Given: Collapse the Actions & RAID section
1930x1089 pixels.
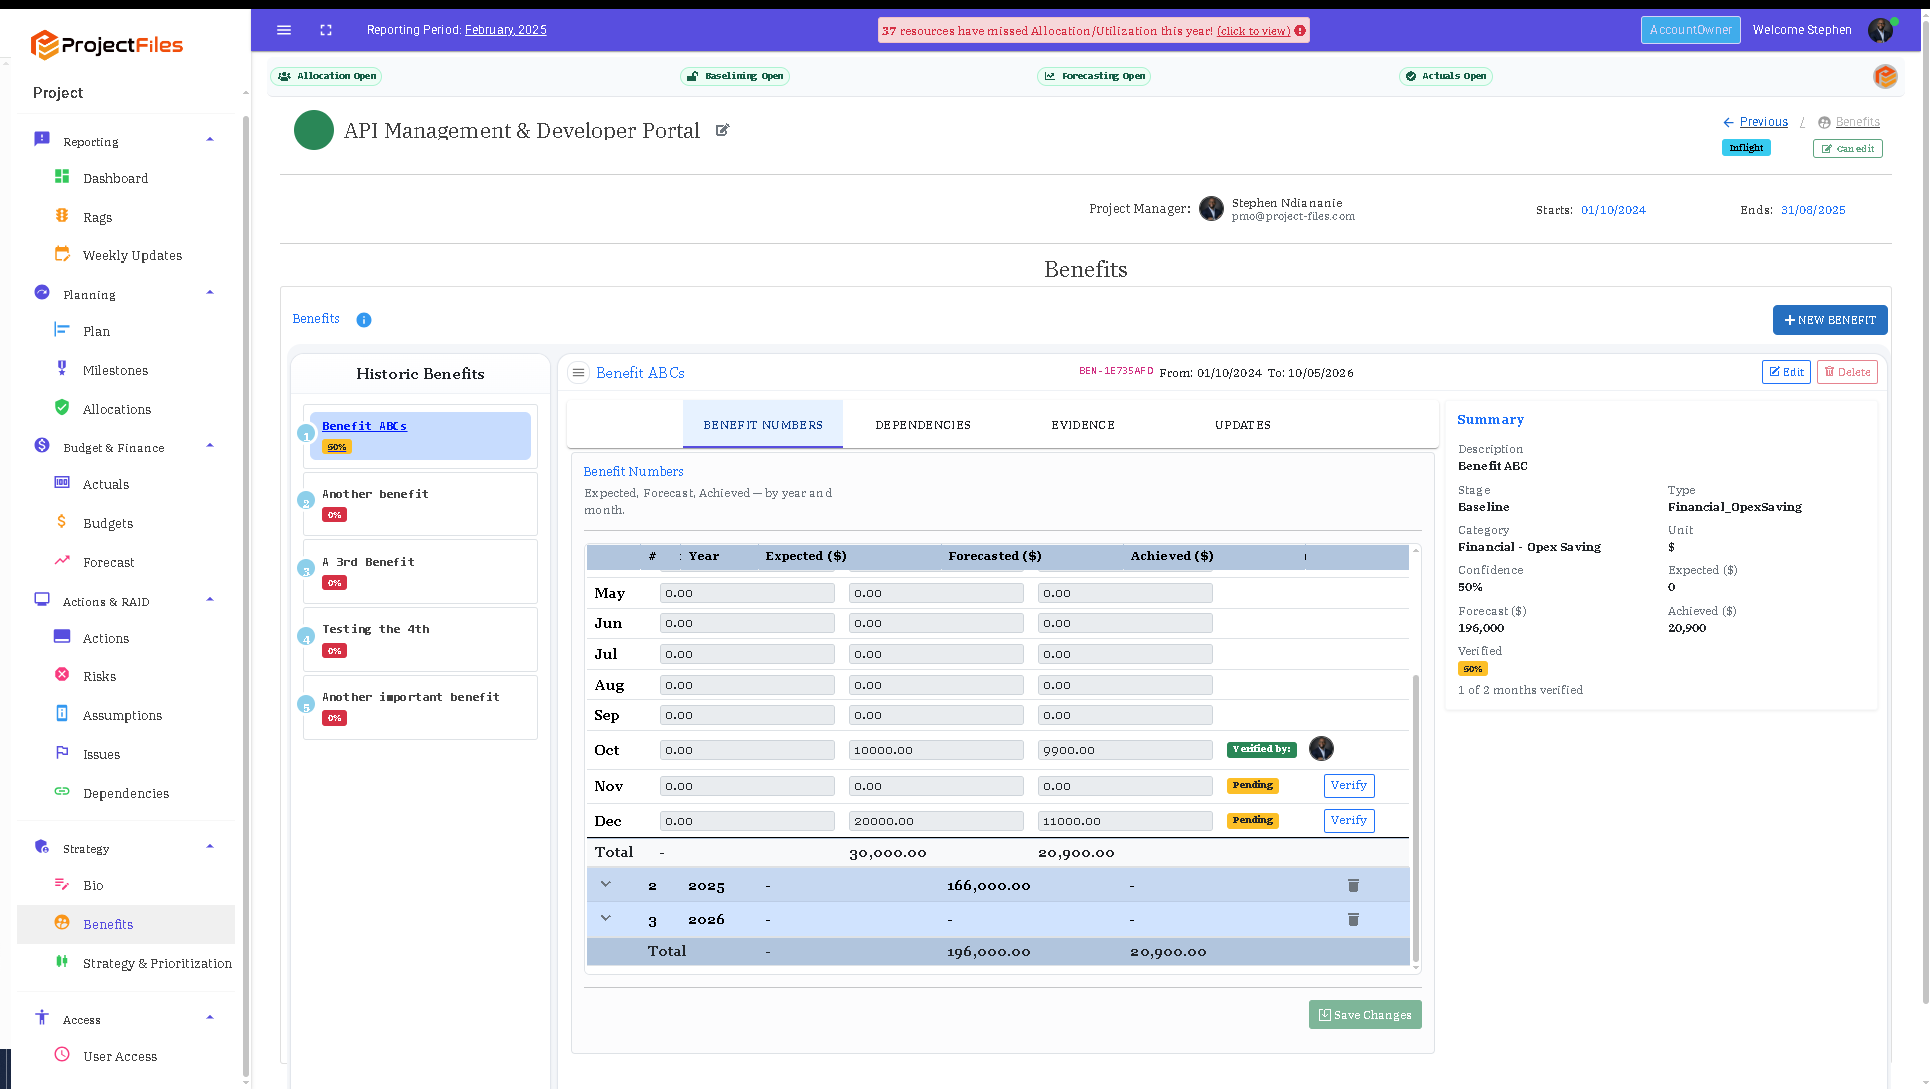Looking at the screenshot, I should 210,600.
